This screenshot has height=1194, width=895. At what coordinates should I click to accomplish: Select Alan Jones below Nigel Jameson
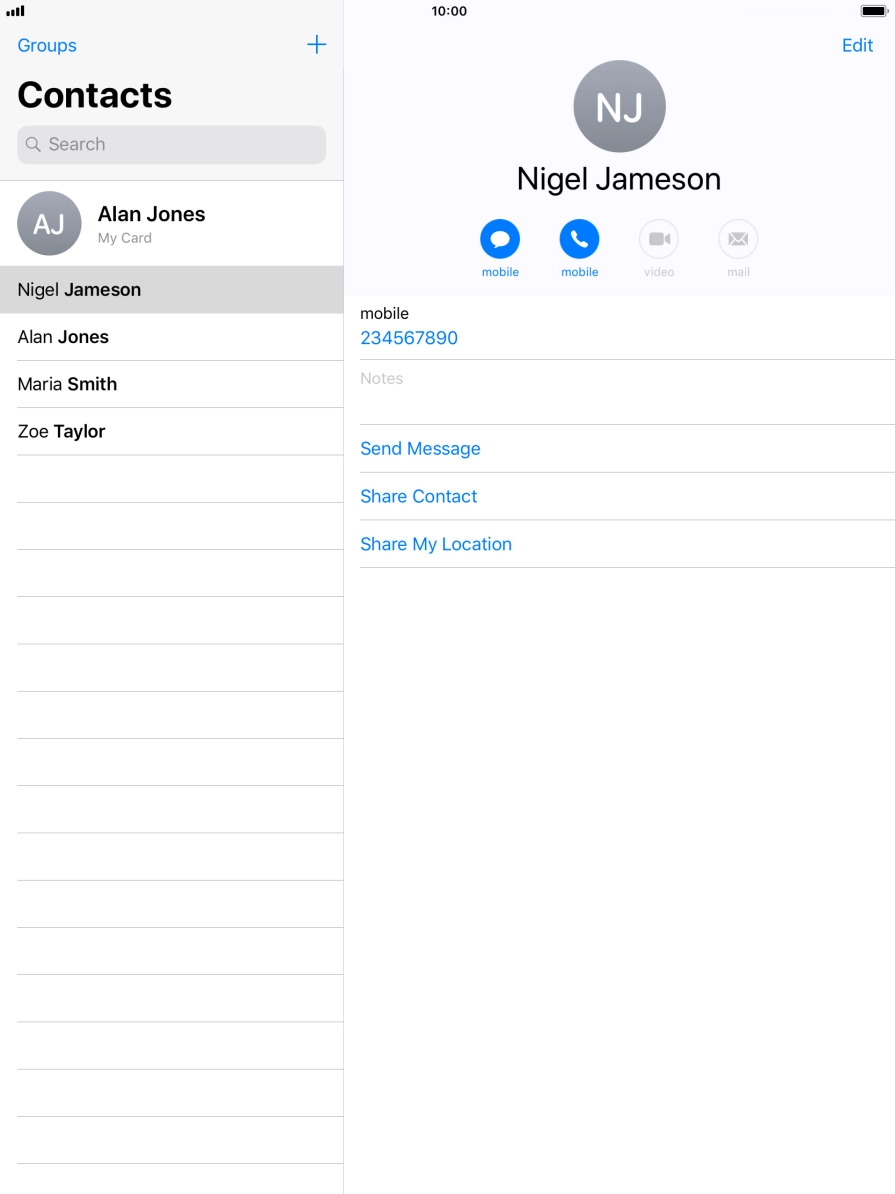(x=171, y=337)
